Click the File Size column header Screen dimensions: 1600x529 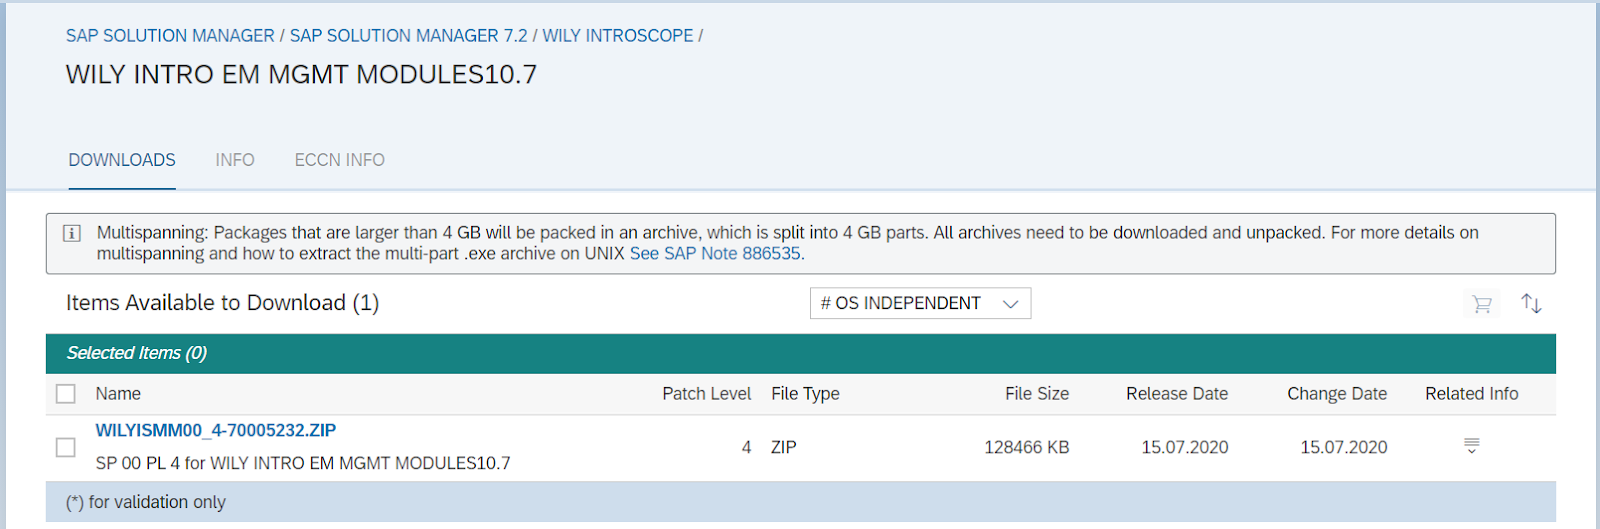1037,394
